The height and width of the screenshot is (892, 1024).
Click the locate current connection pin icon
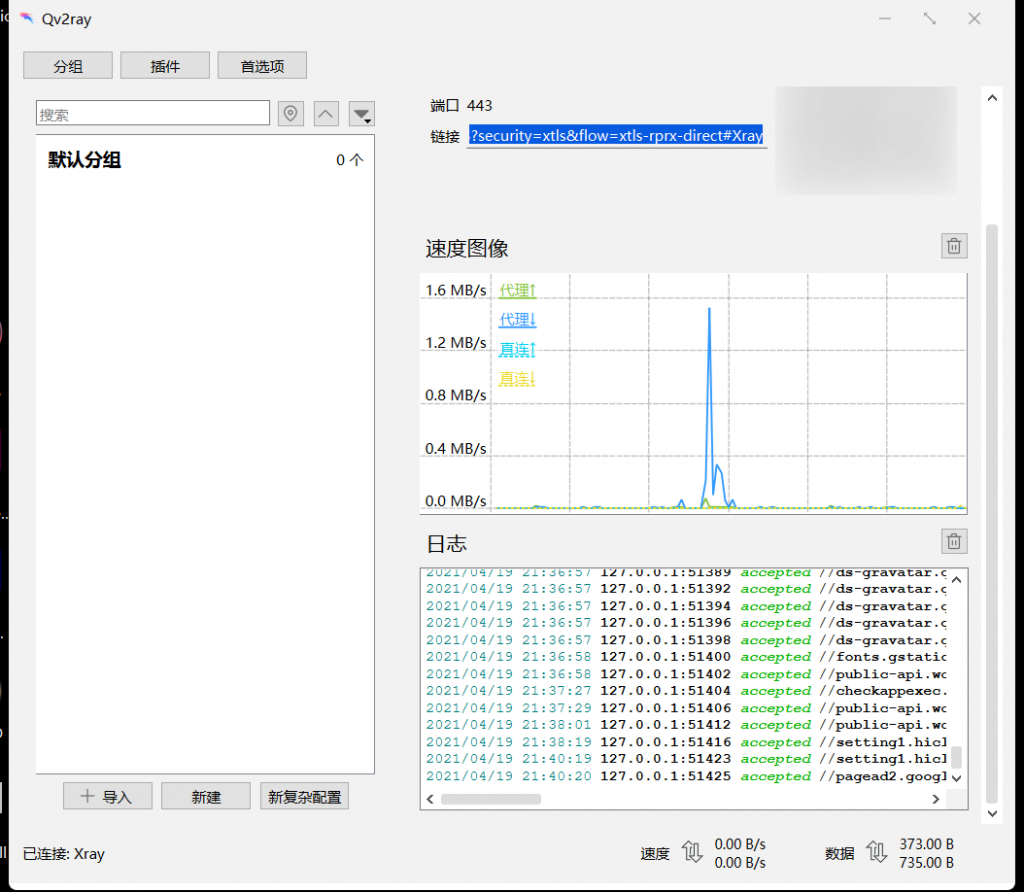click(x=291, y=114)
